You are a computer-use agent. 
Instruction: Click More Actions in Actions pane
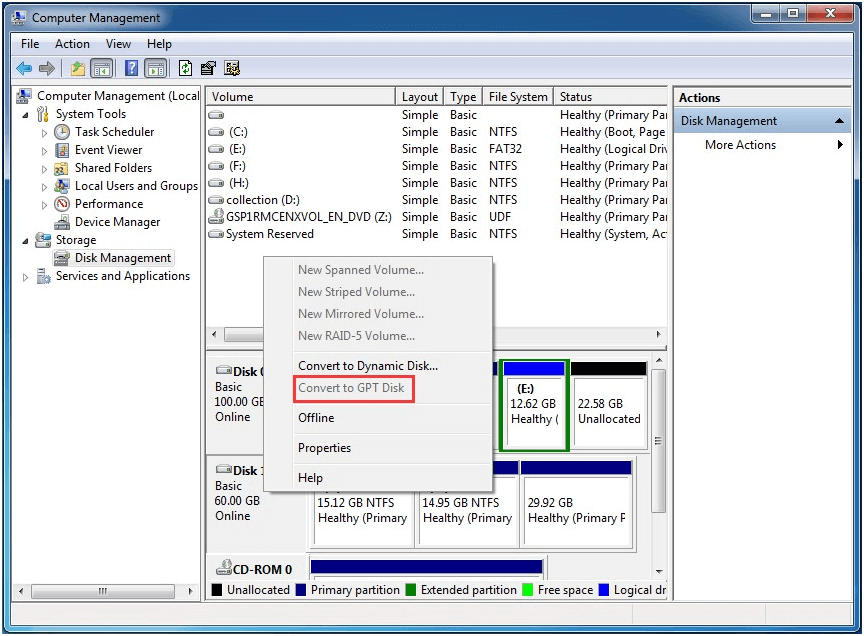[x=741, y=145]
